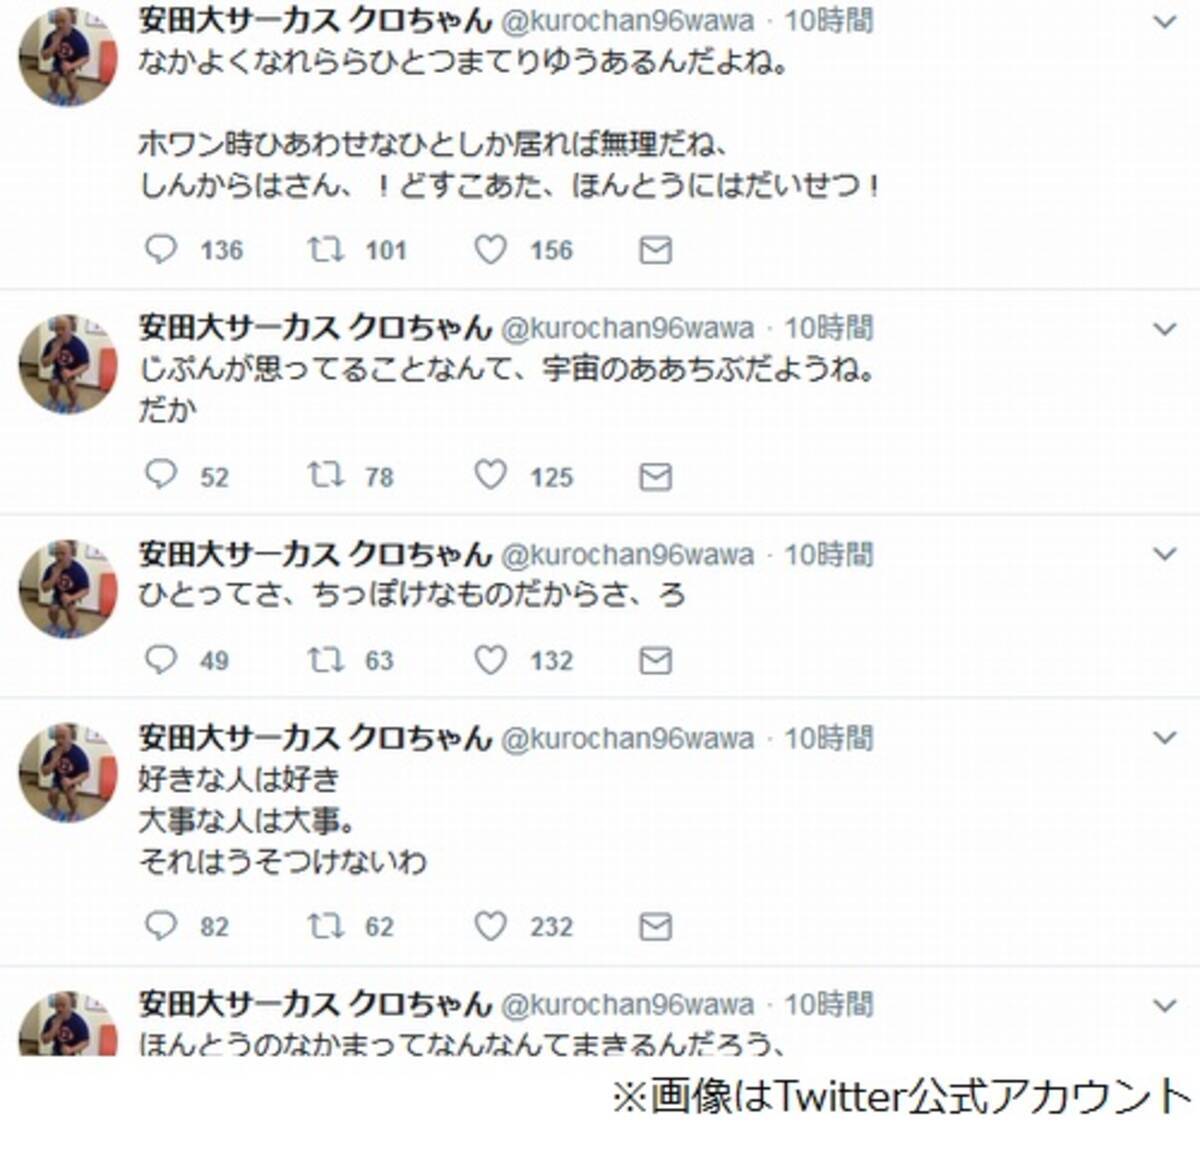Open envelope message icon below 好きな人は好き tweet
1200x1152 pixels.
[x=655, y=927]
